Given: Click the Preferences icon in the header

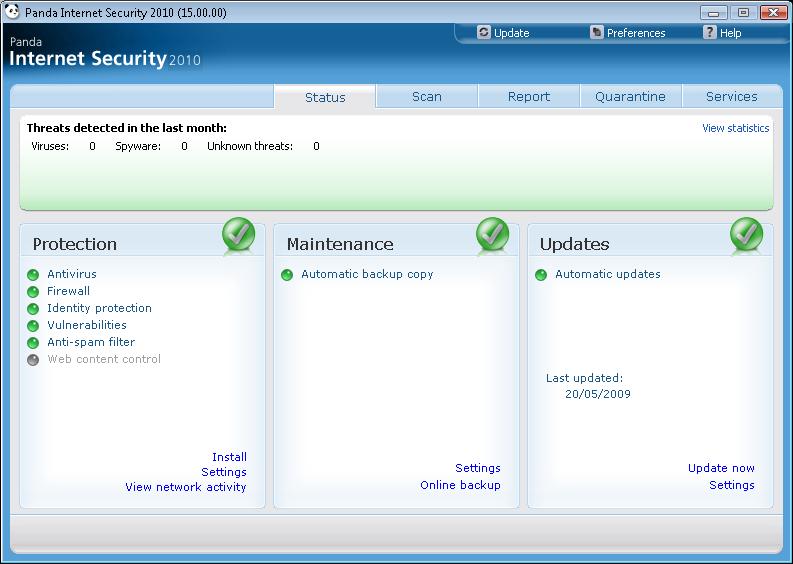Looking at the screenshot, I should [x=597, y=32].
